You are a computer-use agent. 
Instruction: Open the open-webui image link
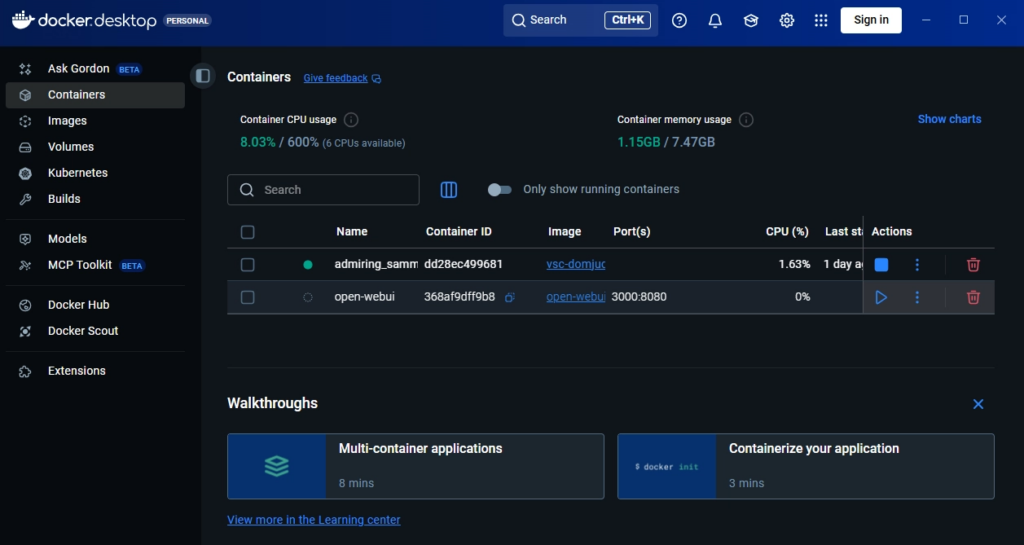point(575,297)
